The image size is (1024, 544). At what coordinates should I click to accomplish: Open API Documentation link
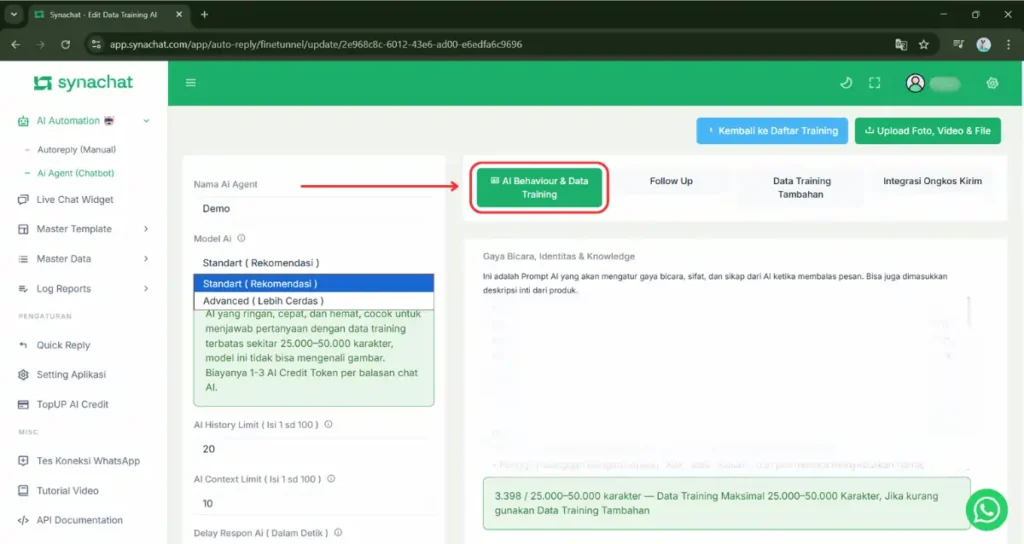coord(80,520)
